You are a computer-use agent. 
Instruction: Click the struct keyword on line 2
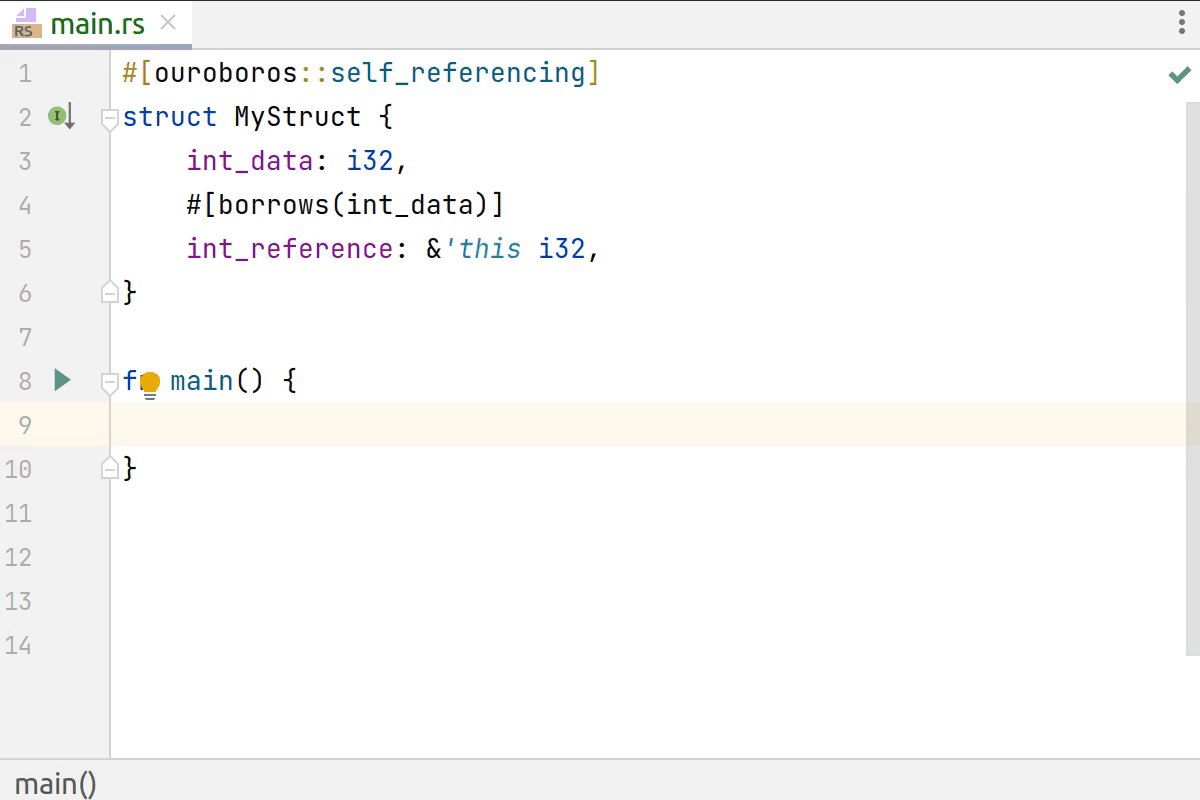click(x=170, y=117)
